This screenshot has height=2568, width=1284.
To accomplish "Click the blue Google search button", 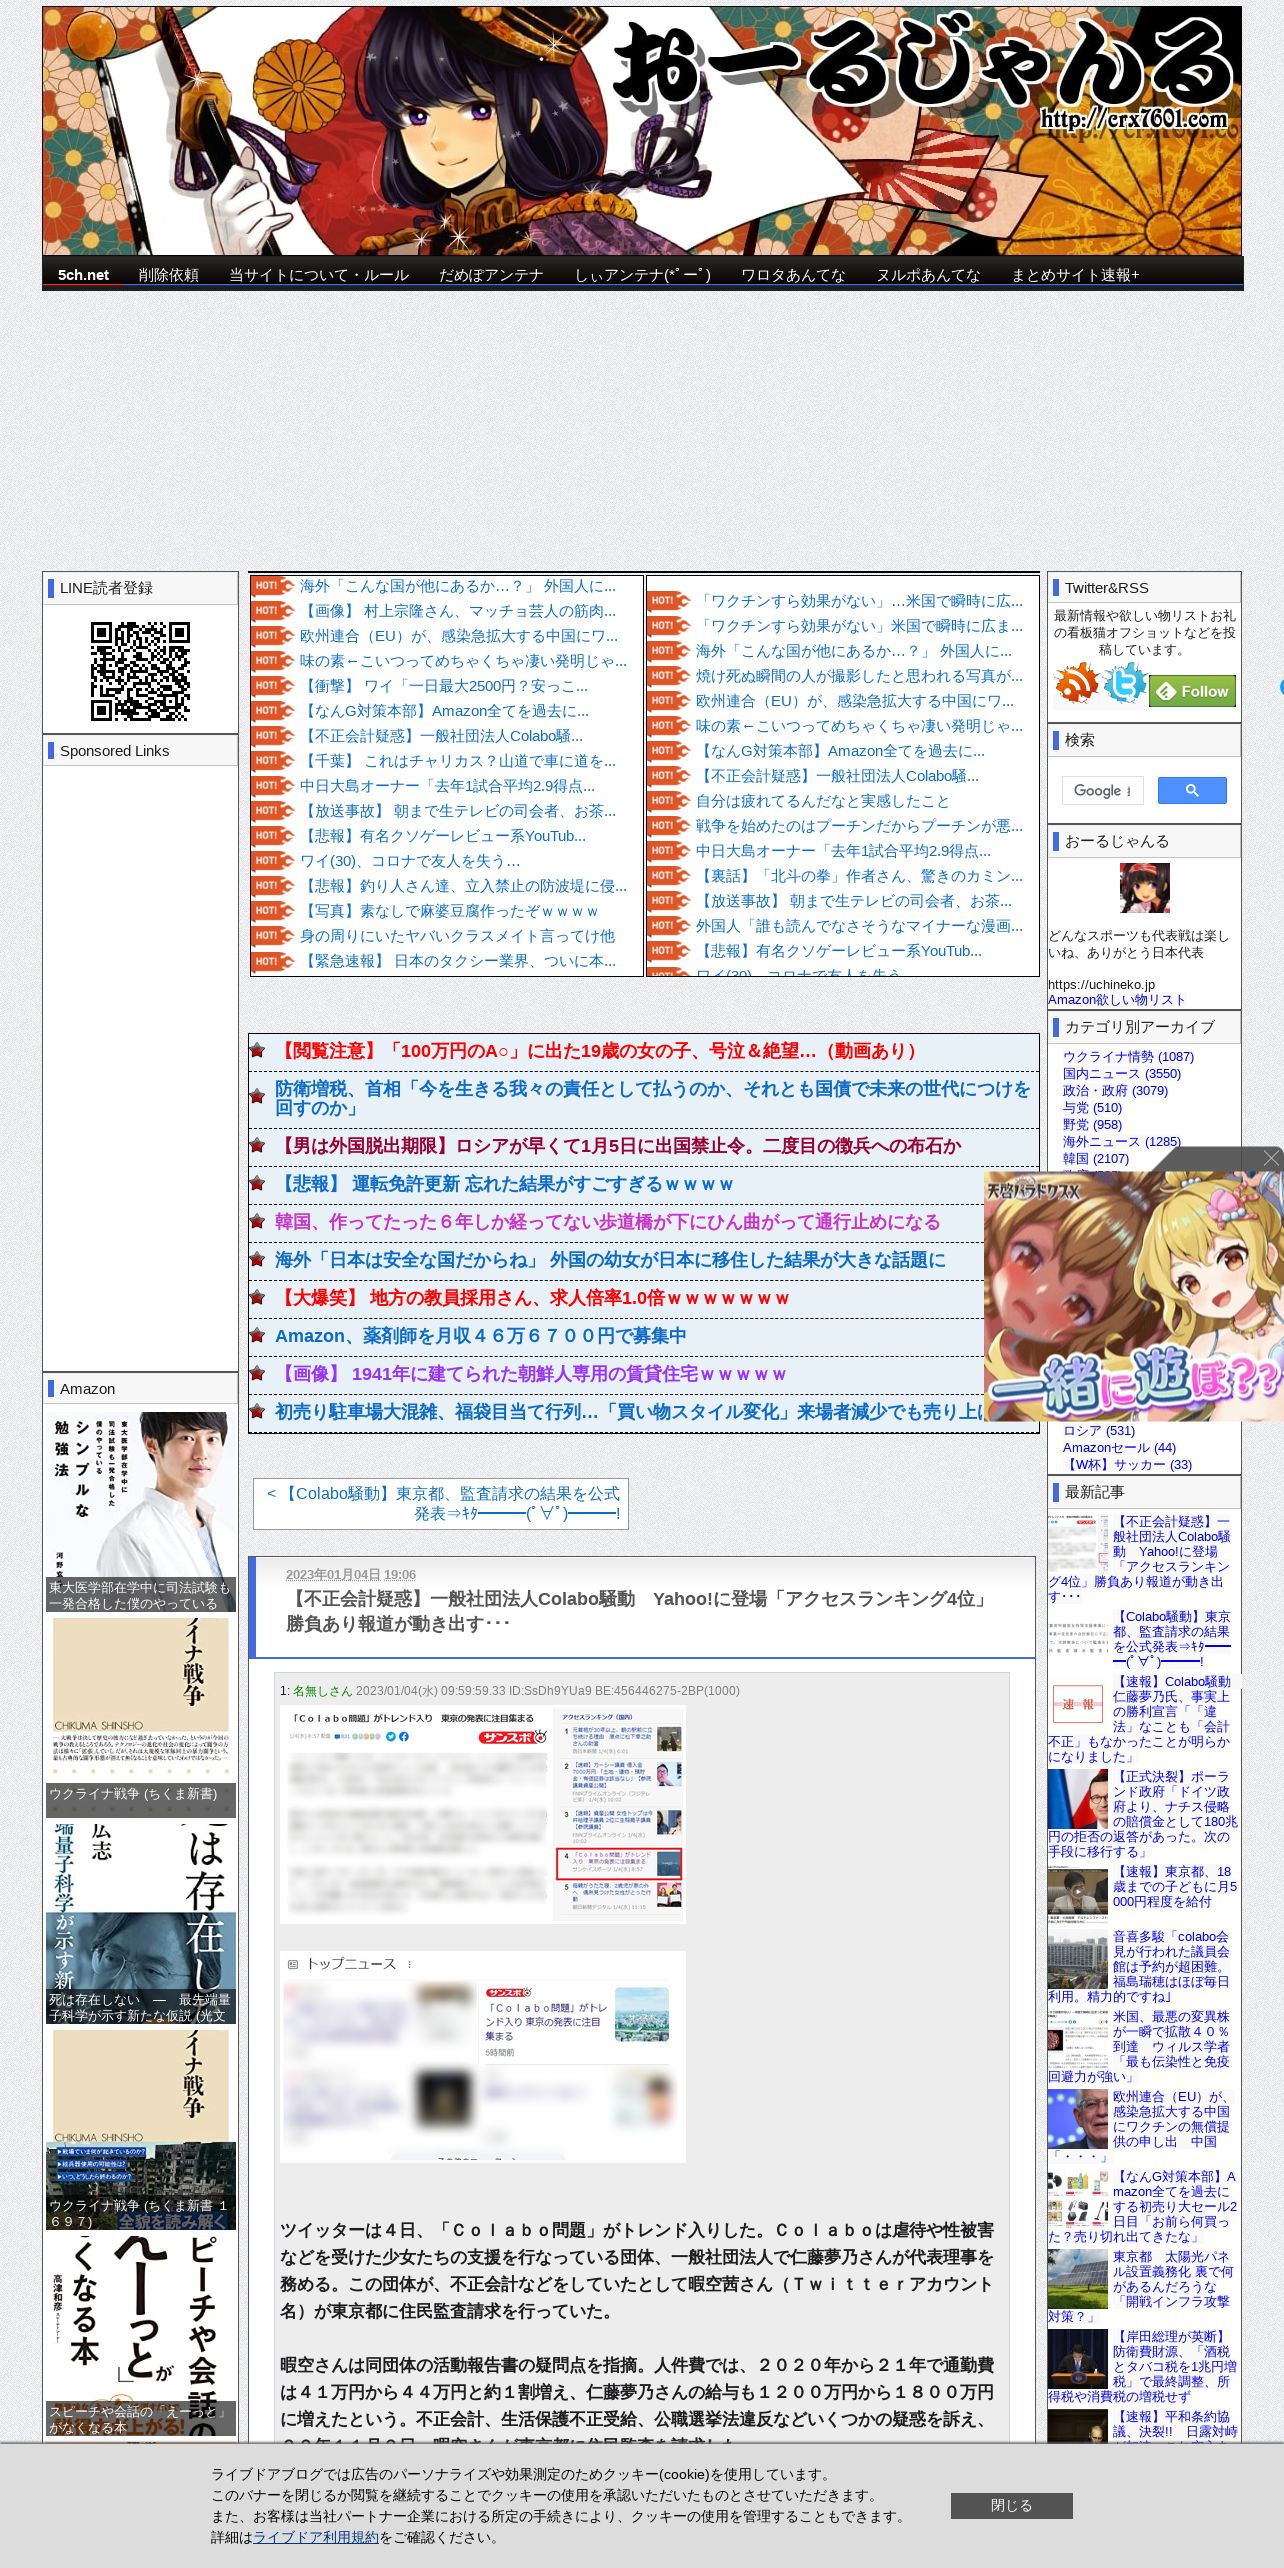I will click(x=1192, y=790).
